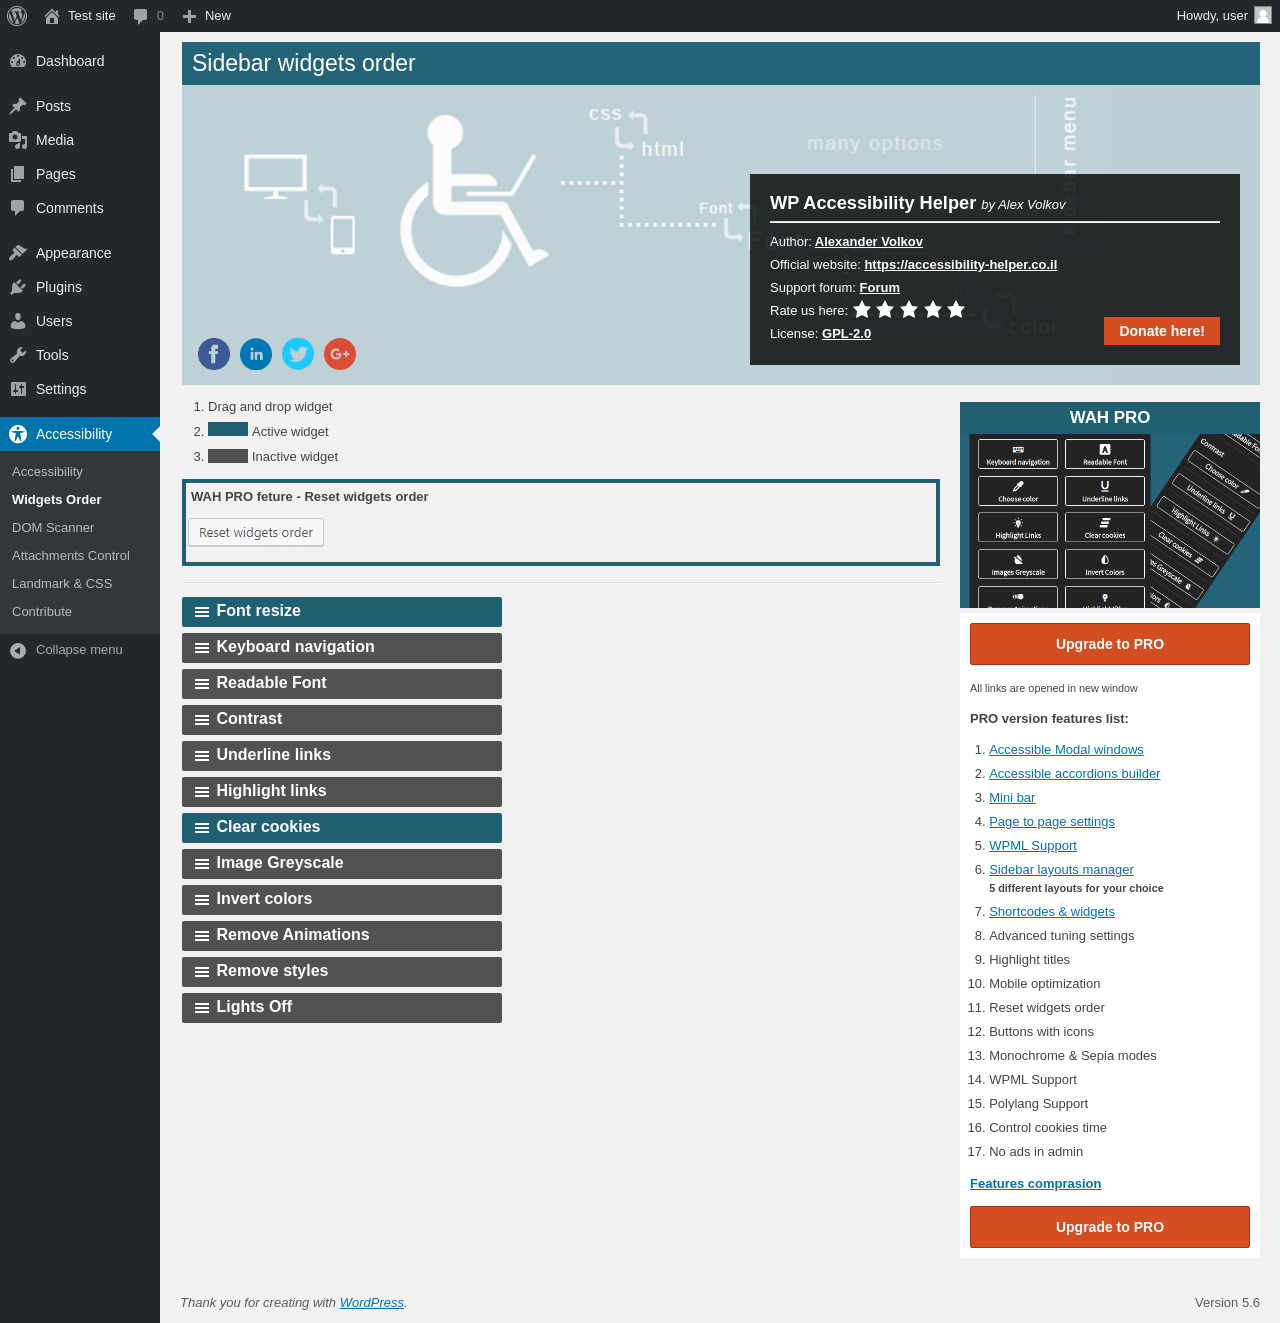This screenshot has width=1280, height=1323.
Task: Share on Twitter icon
Action: click(298, 354)
